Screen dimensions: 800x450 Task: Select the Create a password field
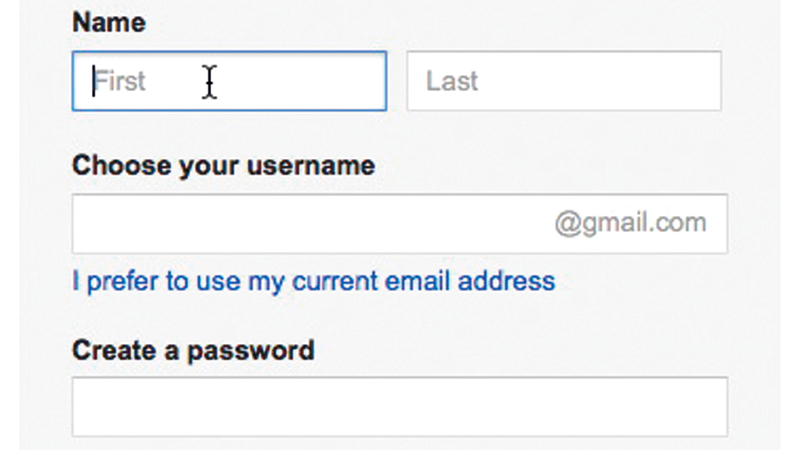399,406
